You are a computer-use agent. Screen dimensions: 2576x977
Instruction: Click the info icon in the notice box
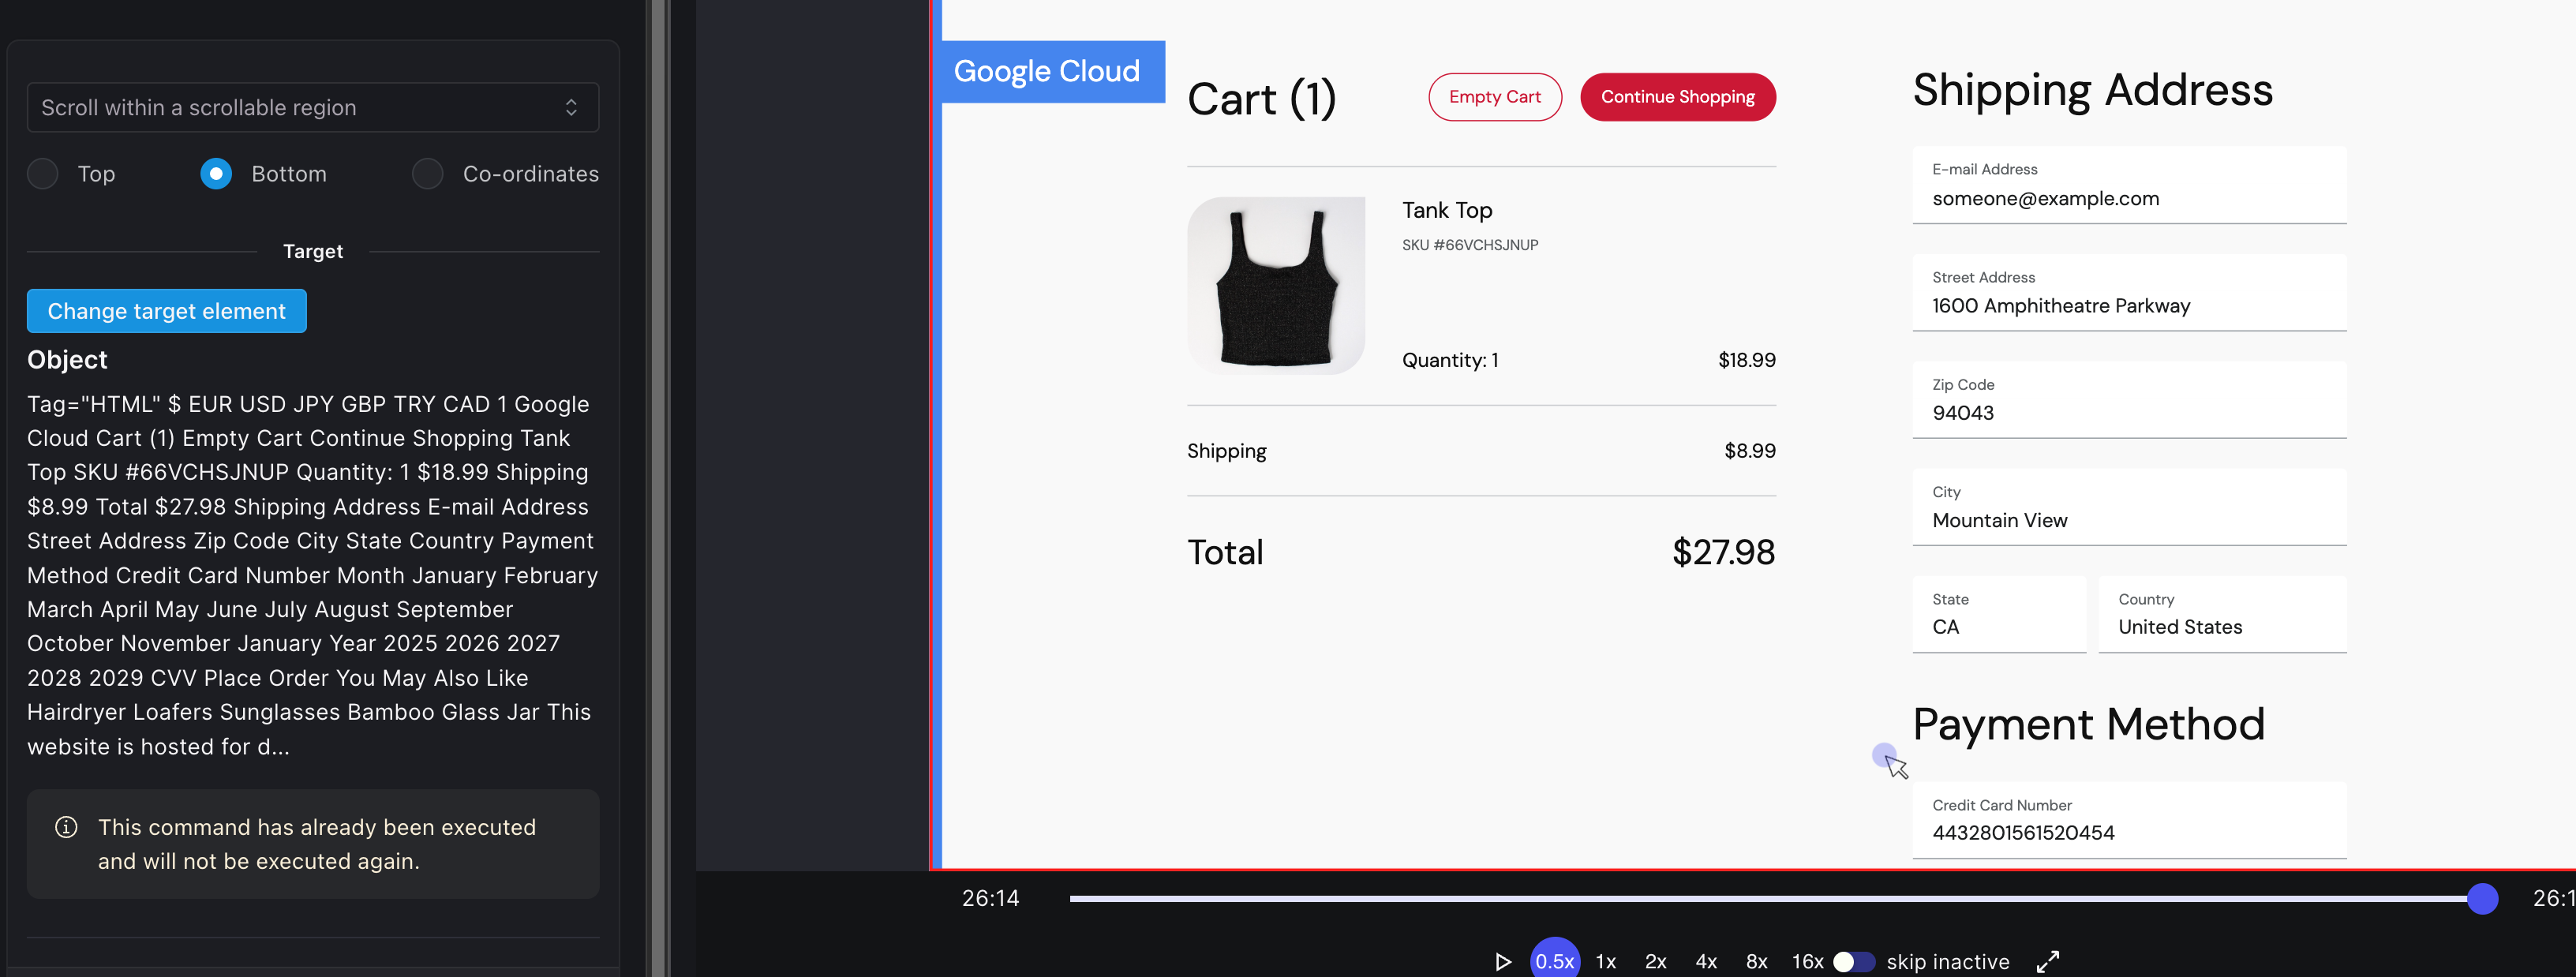pos(66,827)
